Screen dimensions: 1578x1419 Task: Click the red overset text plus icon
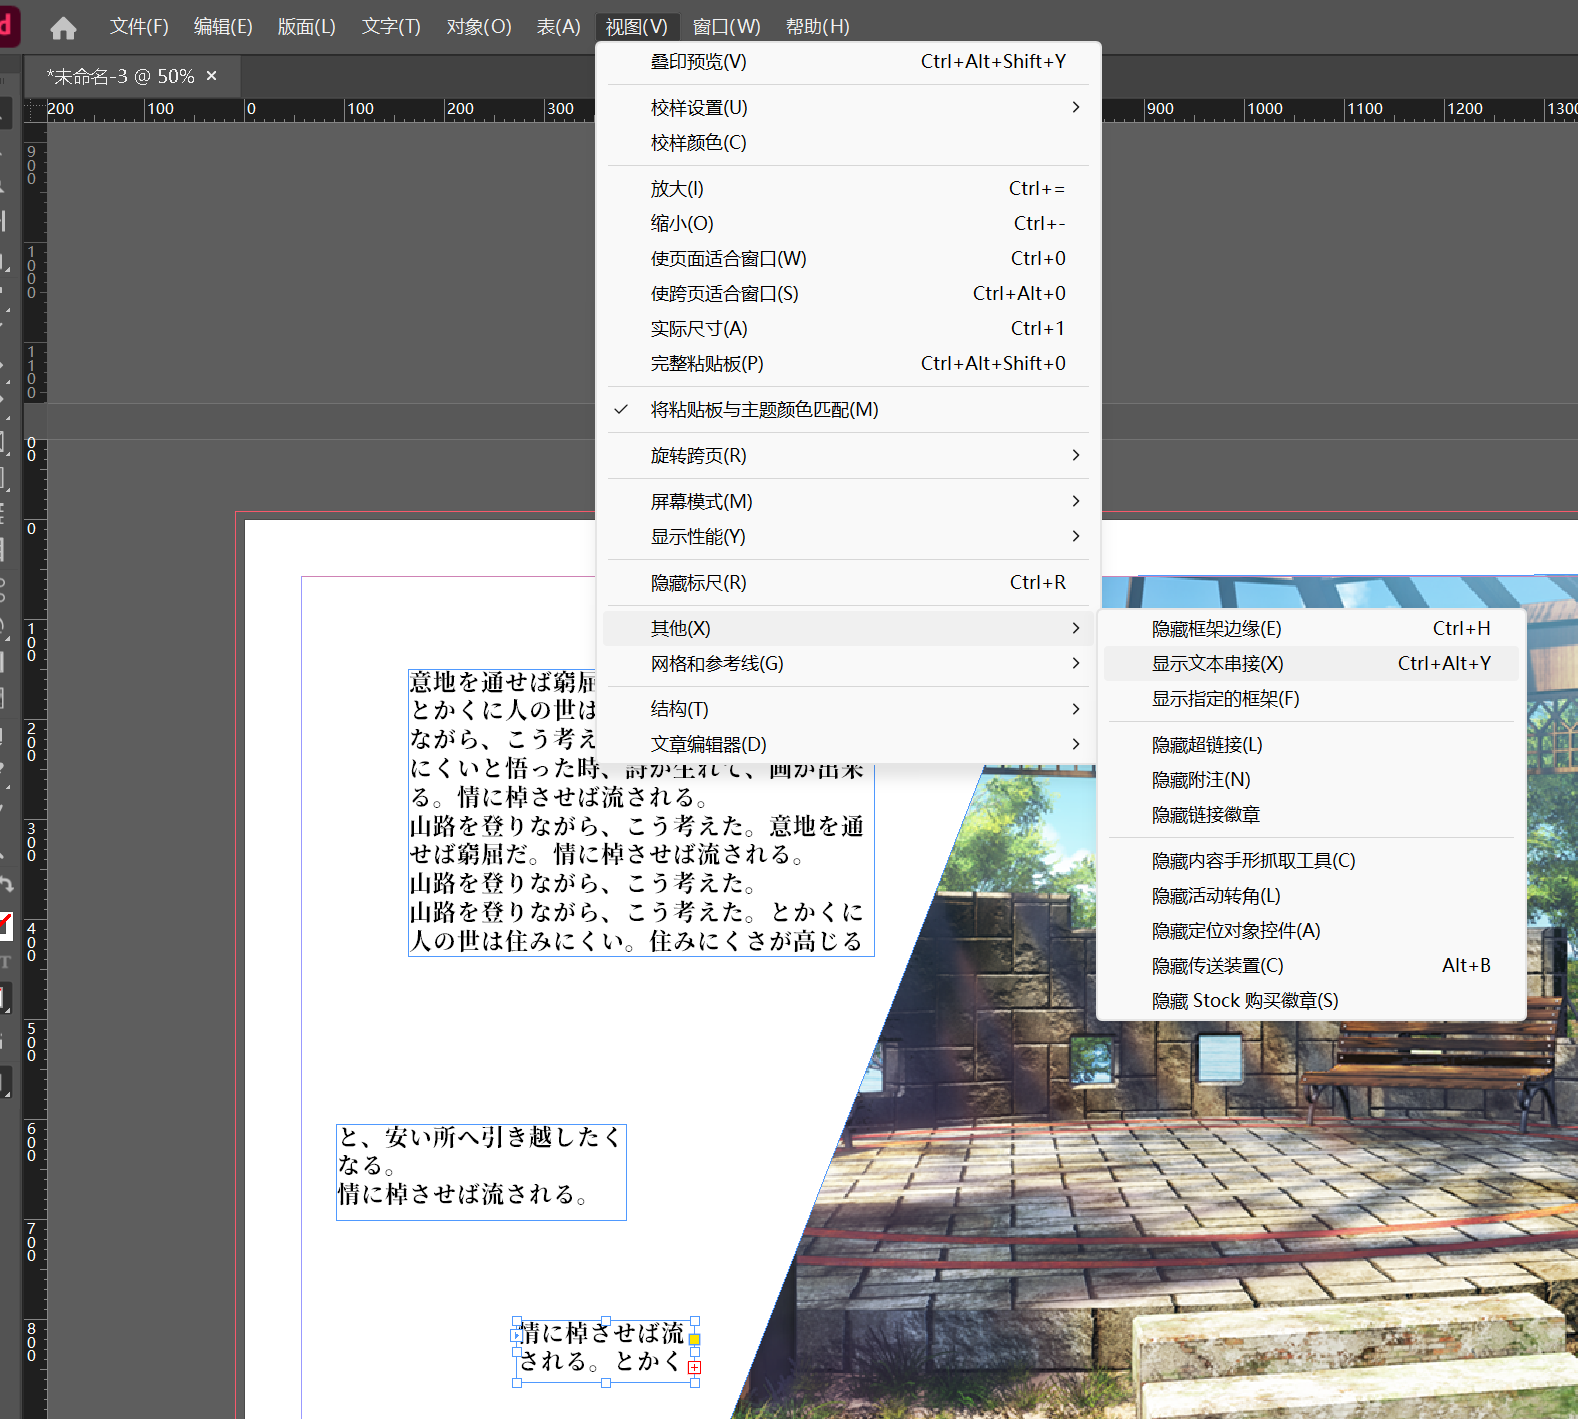(x=695, y=1367)
